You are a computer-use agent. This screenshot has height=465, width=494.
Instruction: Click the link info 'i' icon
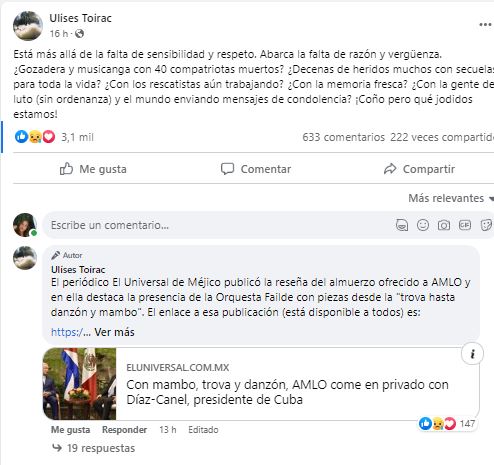click(x=472, y=354)
